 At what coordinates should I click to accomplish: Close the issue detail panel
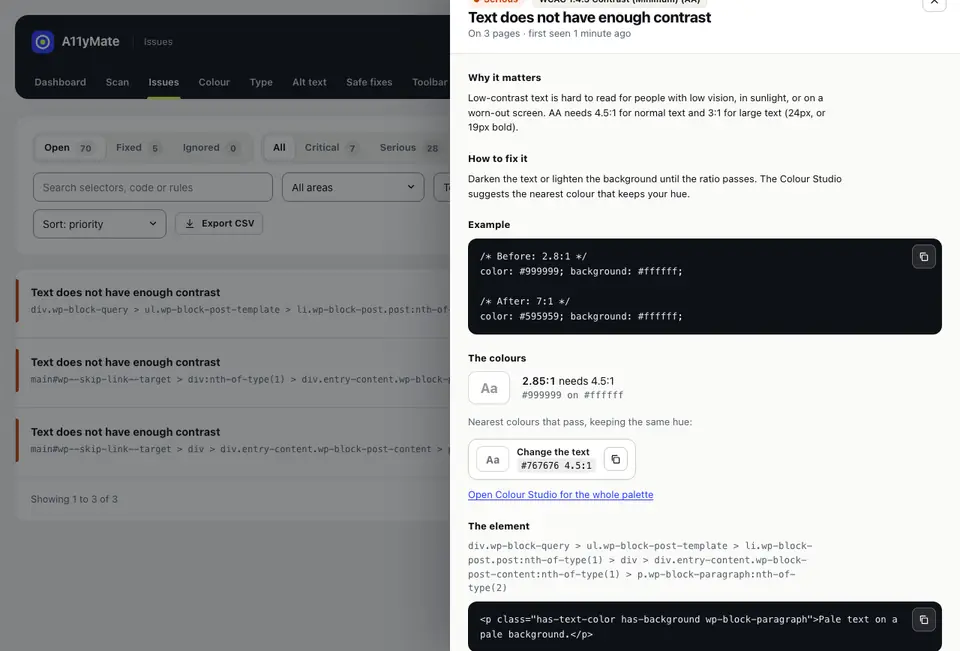pyautogui.click(x=934, y=2)
